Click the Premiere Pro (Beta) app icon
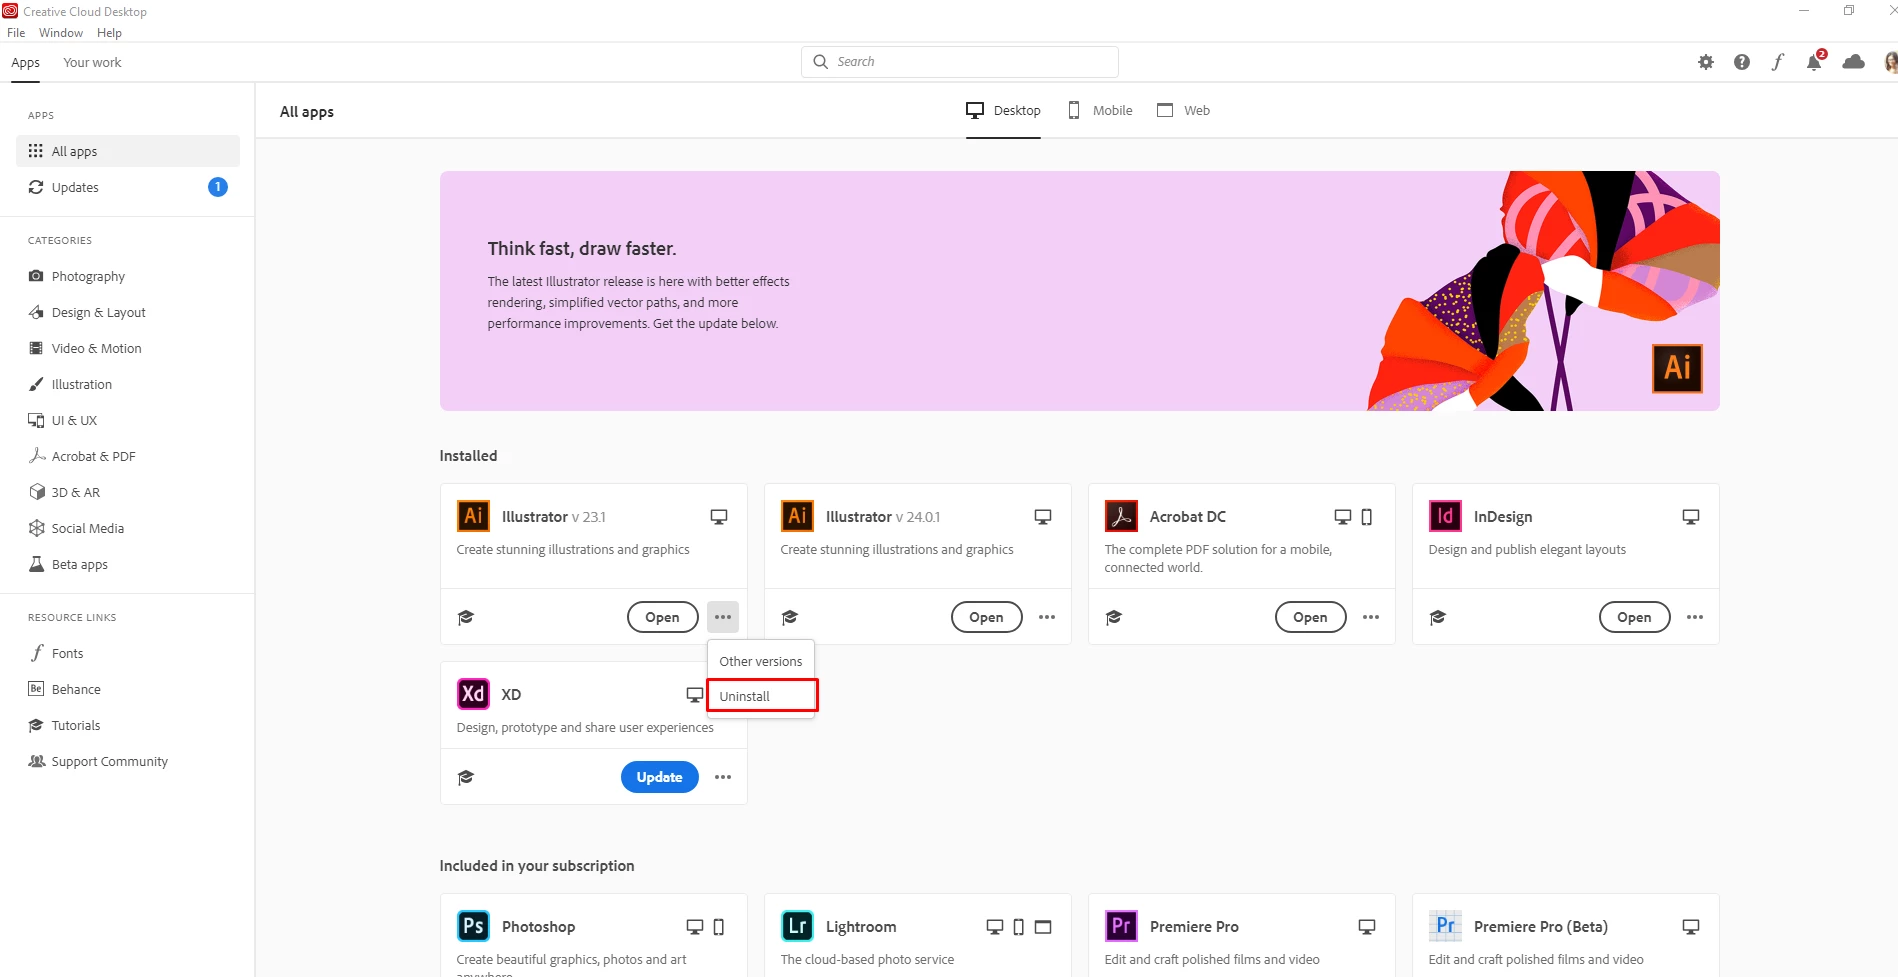 (1445, 926)
